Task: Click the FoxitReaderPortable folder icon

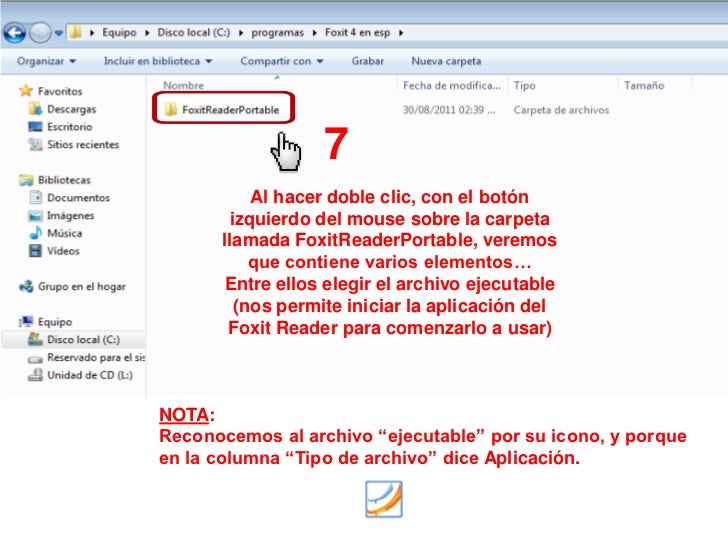Action: pos(171,110)
